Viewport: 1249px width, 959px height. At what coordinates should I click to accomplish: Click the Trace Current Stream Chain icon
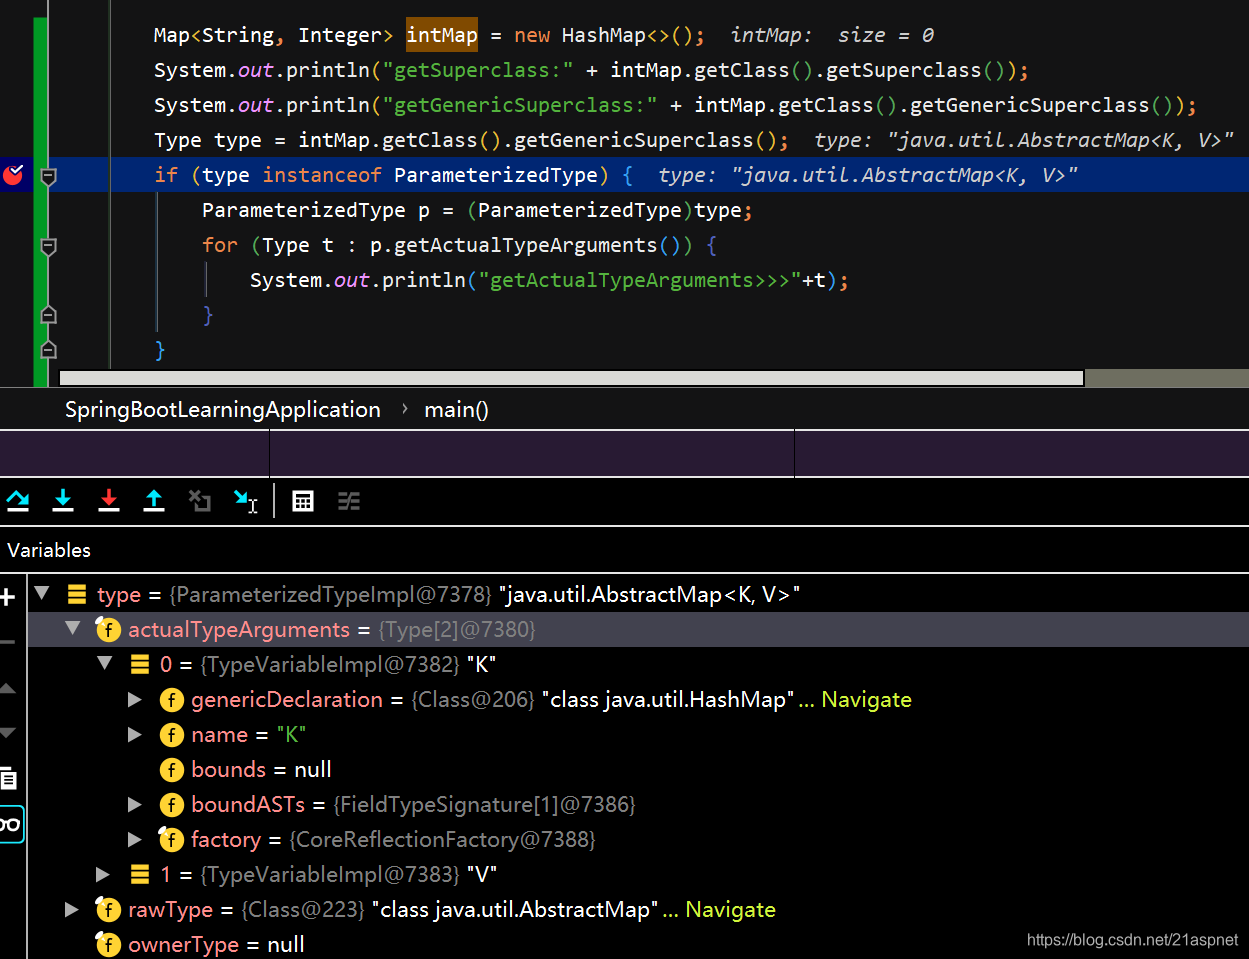pos(349,501)
